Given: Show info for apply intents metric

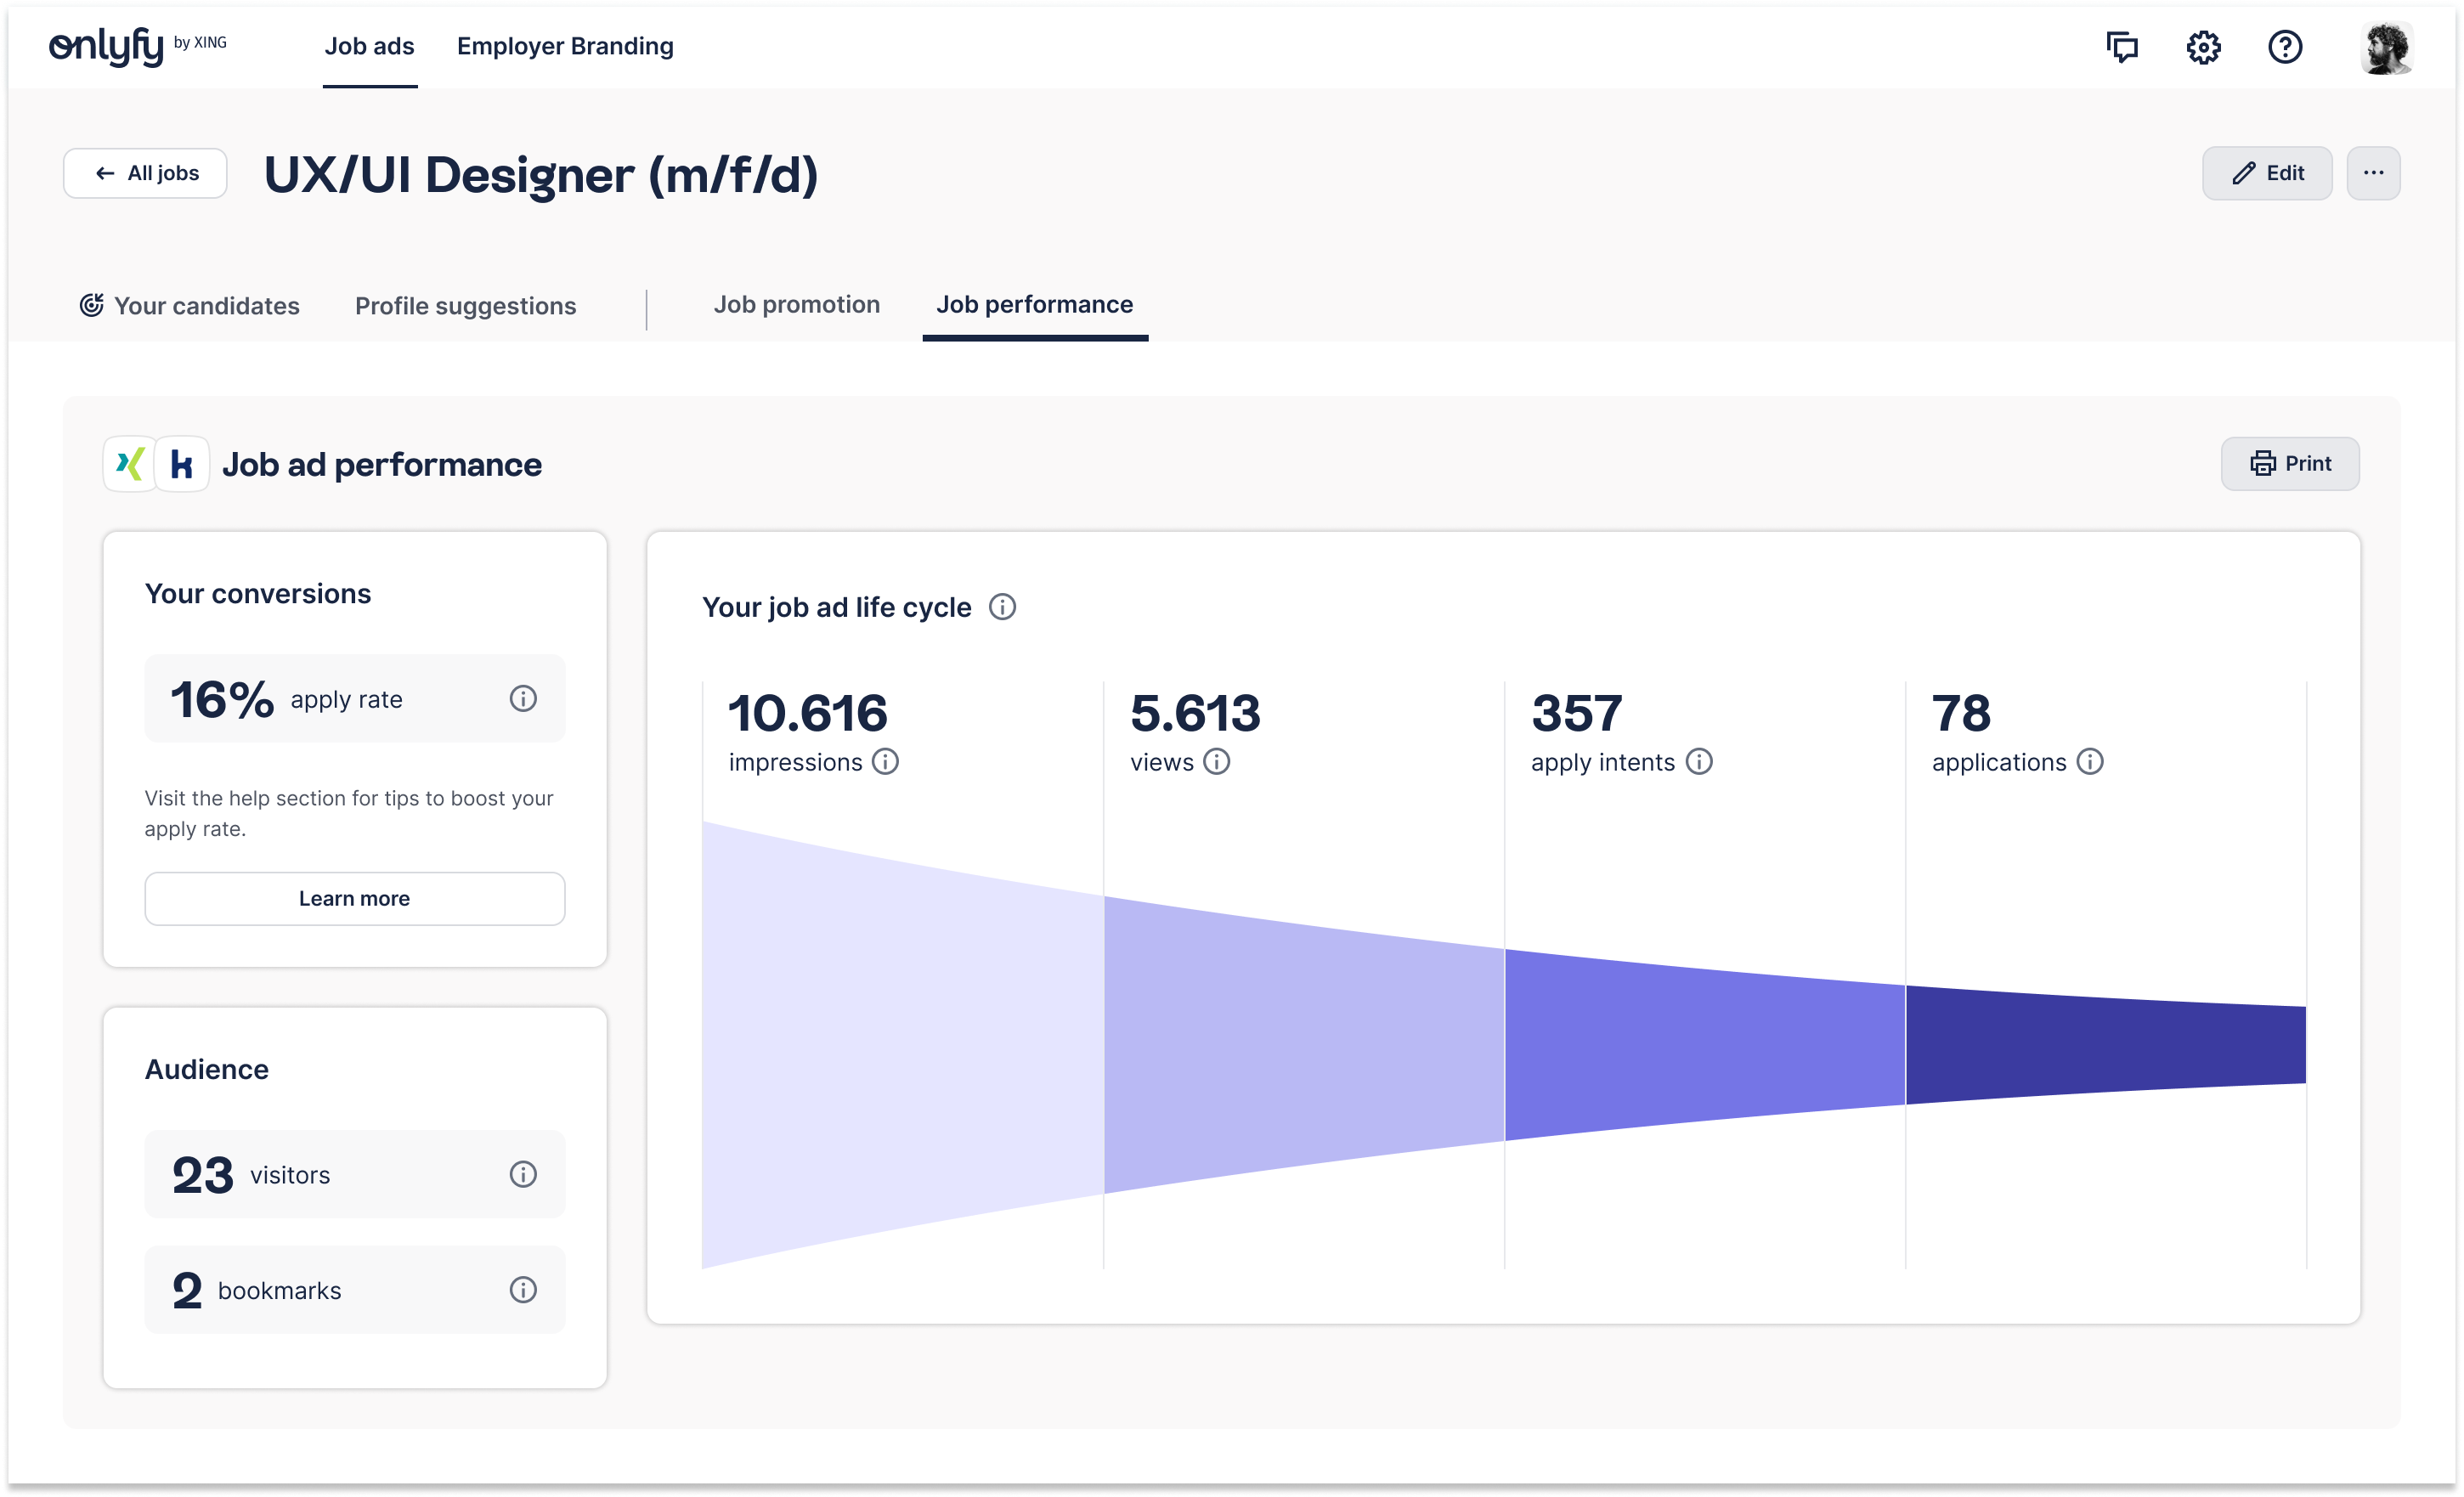Looking at the screenshot, I should (x=1699, y=762).
